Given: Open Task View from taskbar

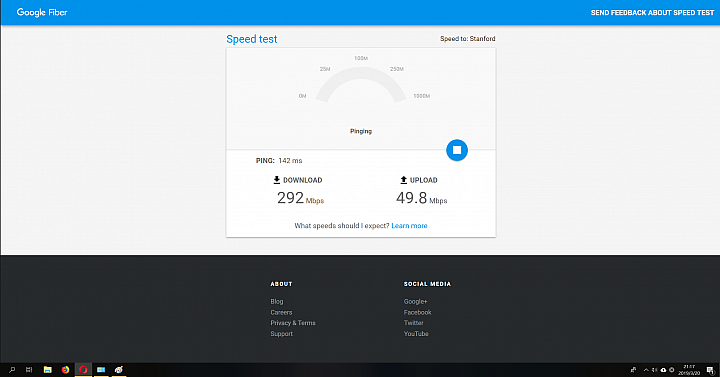Looking at the screenshot, I should click(29, 370).
